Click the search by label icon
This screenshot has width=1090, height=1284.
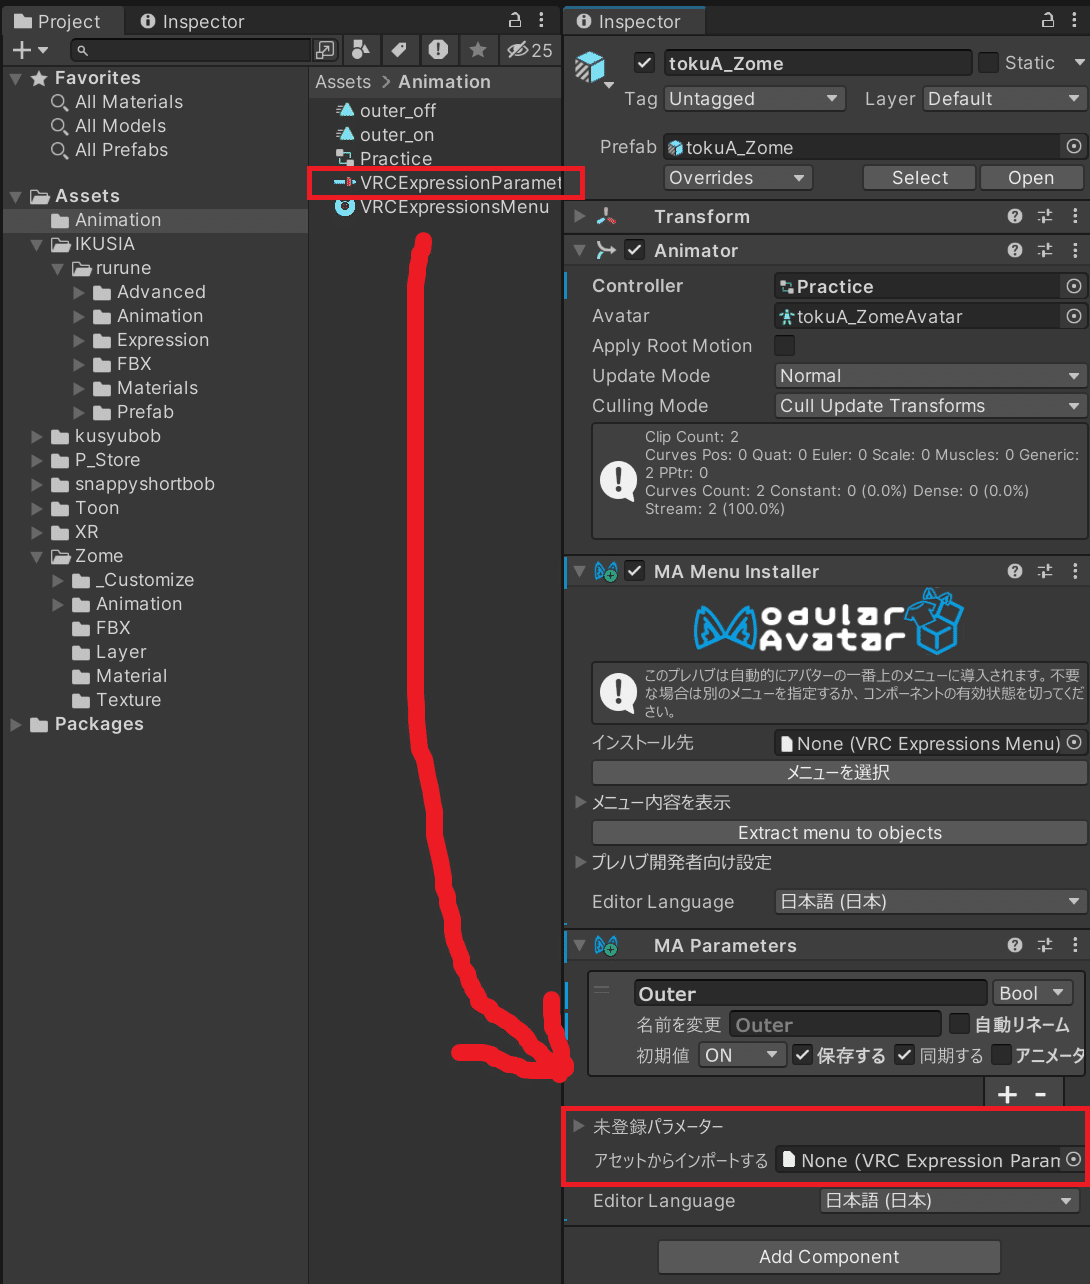click(397, 50)
